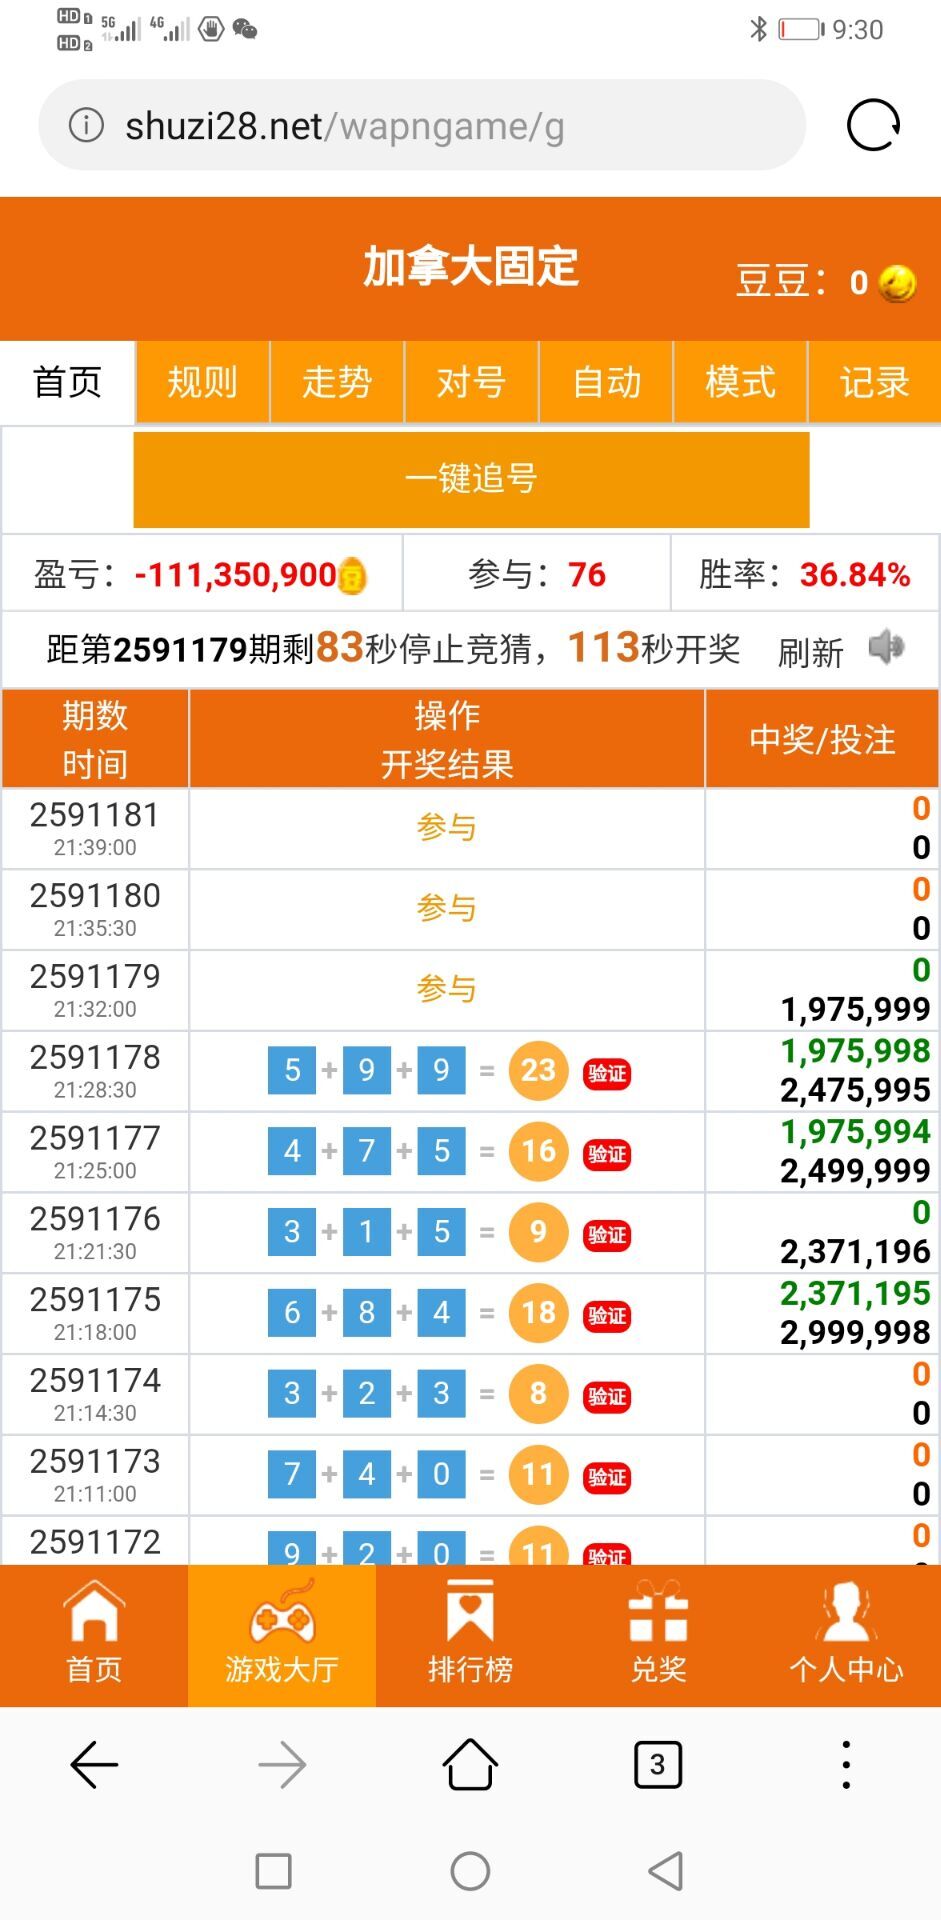Open the 记录 records tab
Screen dimensions: 941x1920
(x=875, y=382)
